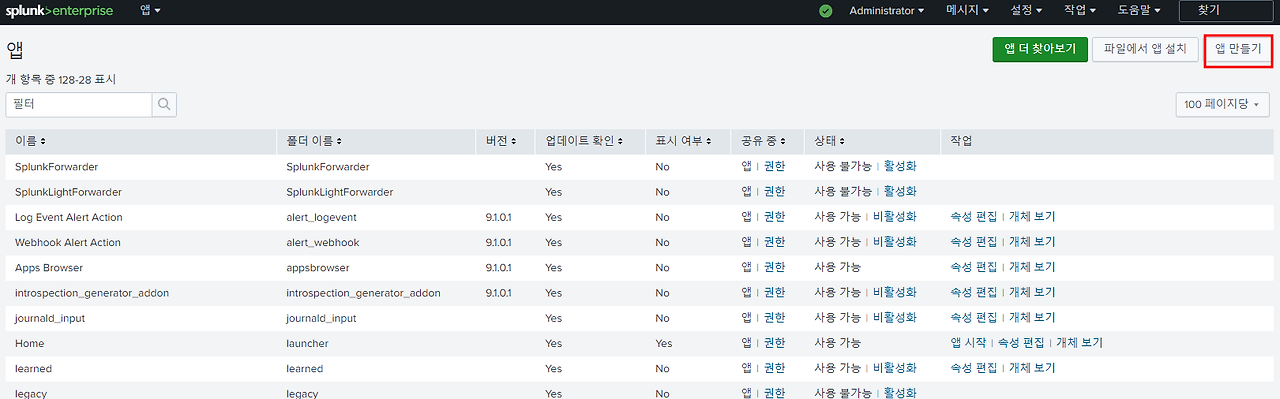Click 속성 편집 for Apps Browser
This screenshot has height=399, width=1280.
tap(974, 267)
